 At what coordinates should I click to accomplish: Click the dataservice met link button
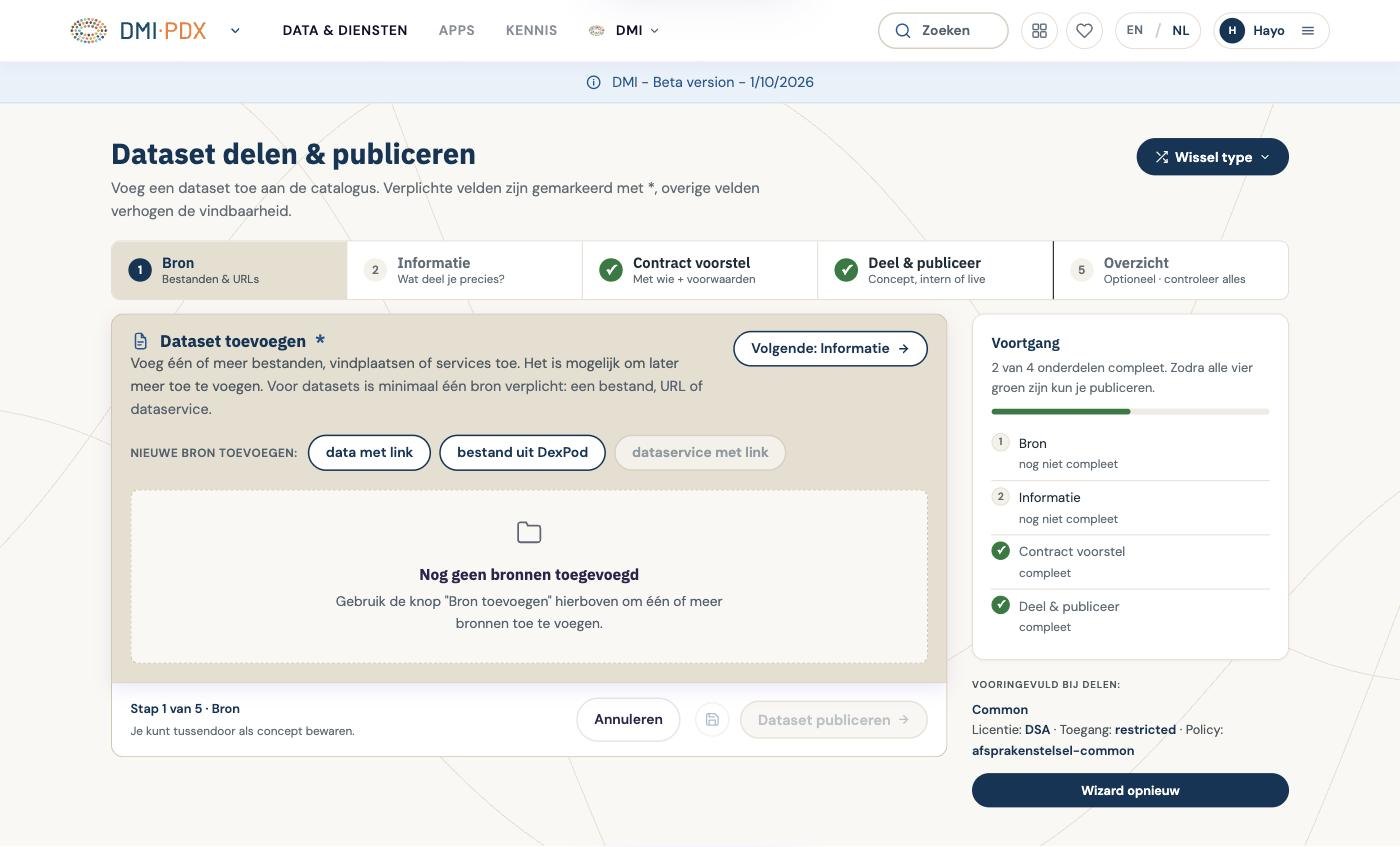pos(700,452)
